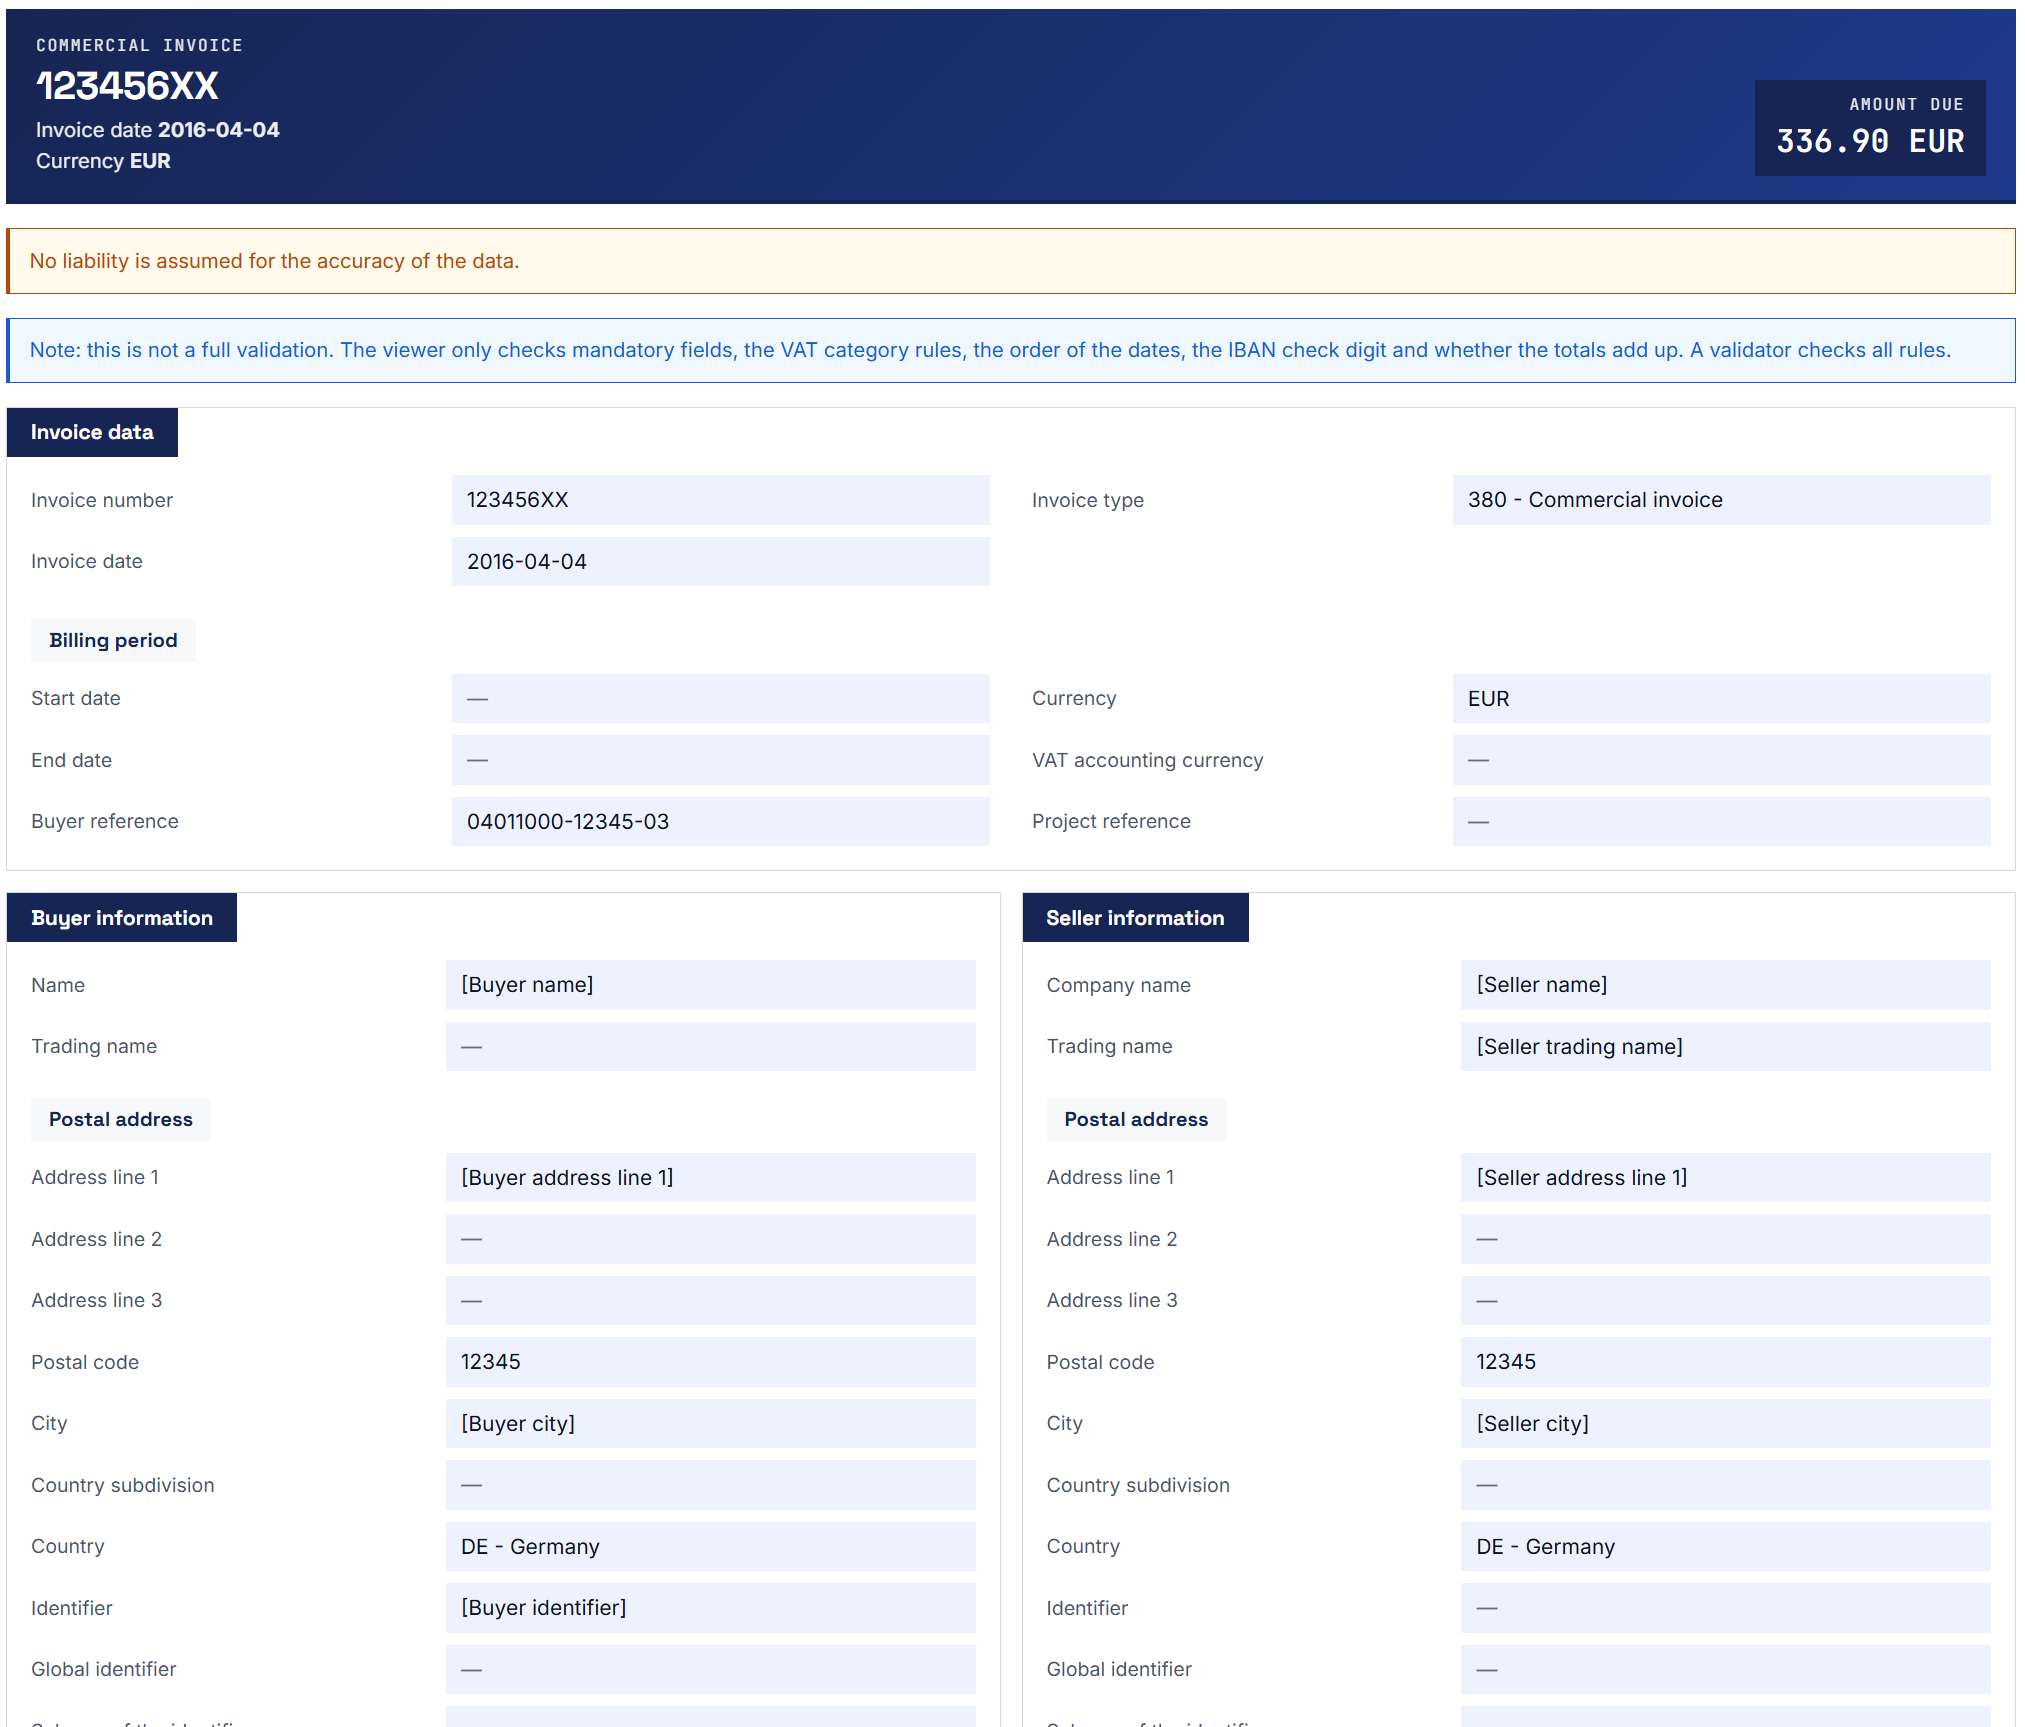The image size is (2025, 1727).
Task: Click the Buyer information section header
Action: [x=122, y=918]
